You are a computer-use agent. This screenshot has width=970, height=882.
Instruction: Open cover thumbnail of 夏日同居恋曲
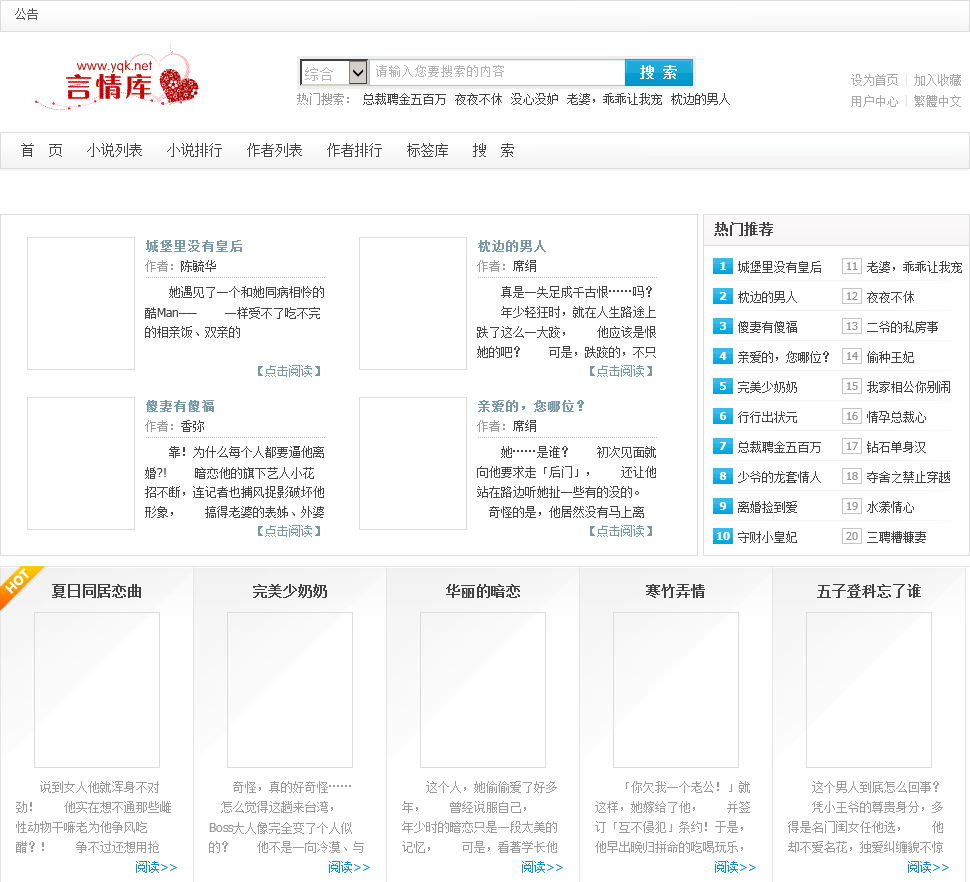[x=97, y=689]
